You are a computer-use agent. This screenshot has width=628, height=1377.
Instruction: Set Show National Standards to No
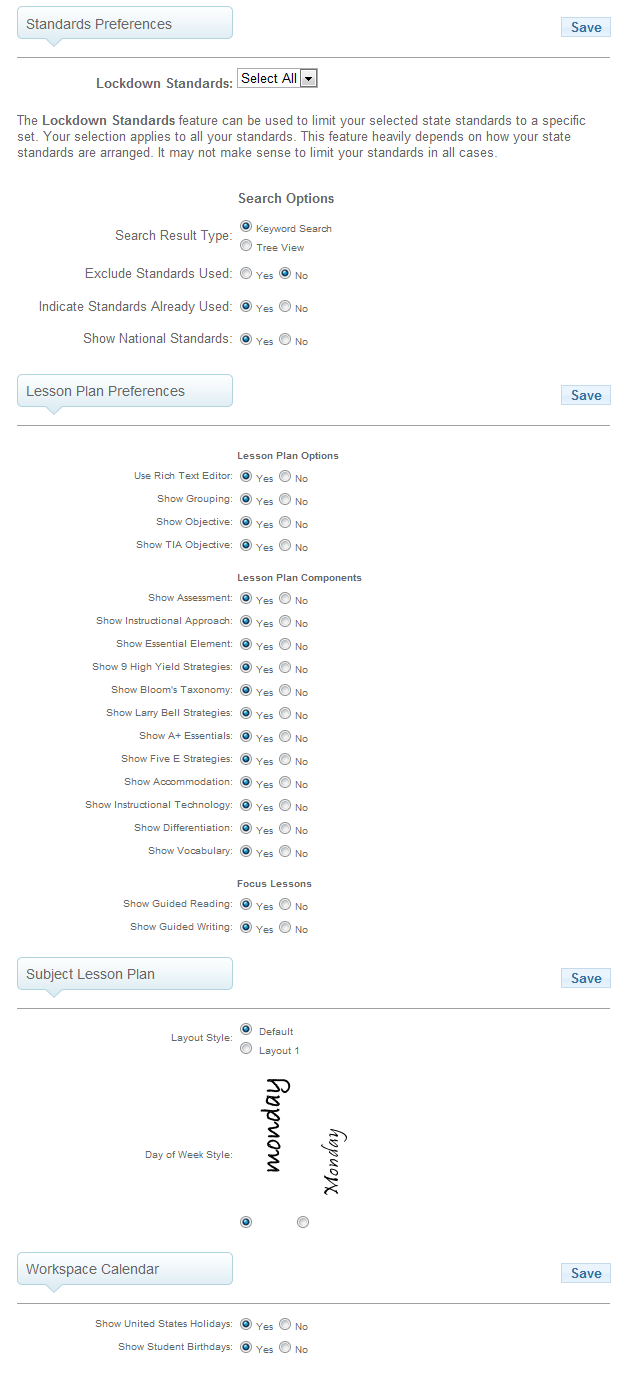[285, 339]
